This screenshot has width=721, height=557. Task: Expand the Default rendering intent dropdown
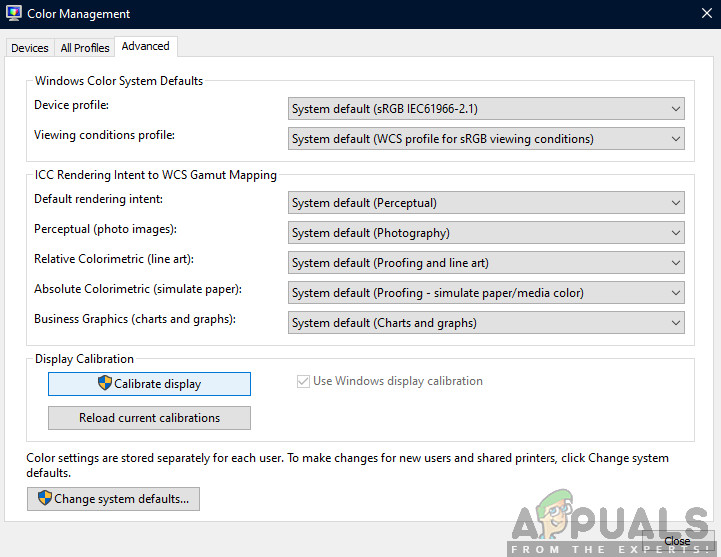click(x=486, y=203)
